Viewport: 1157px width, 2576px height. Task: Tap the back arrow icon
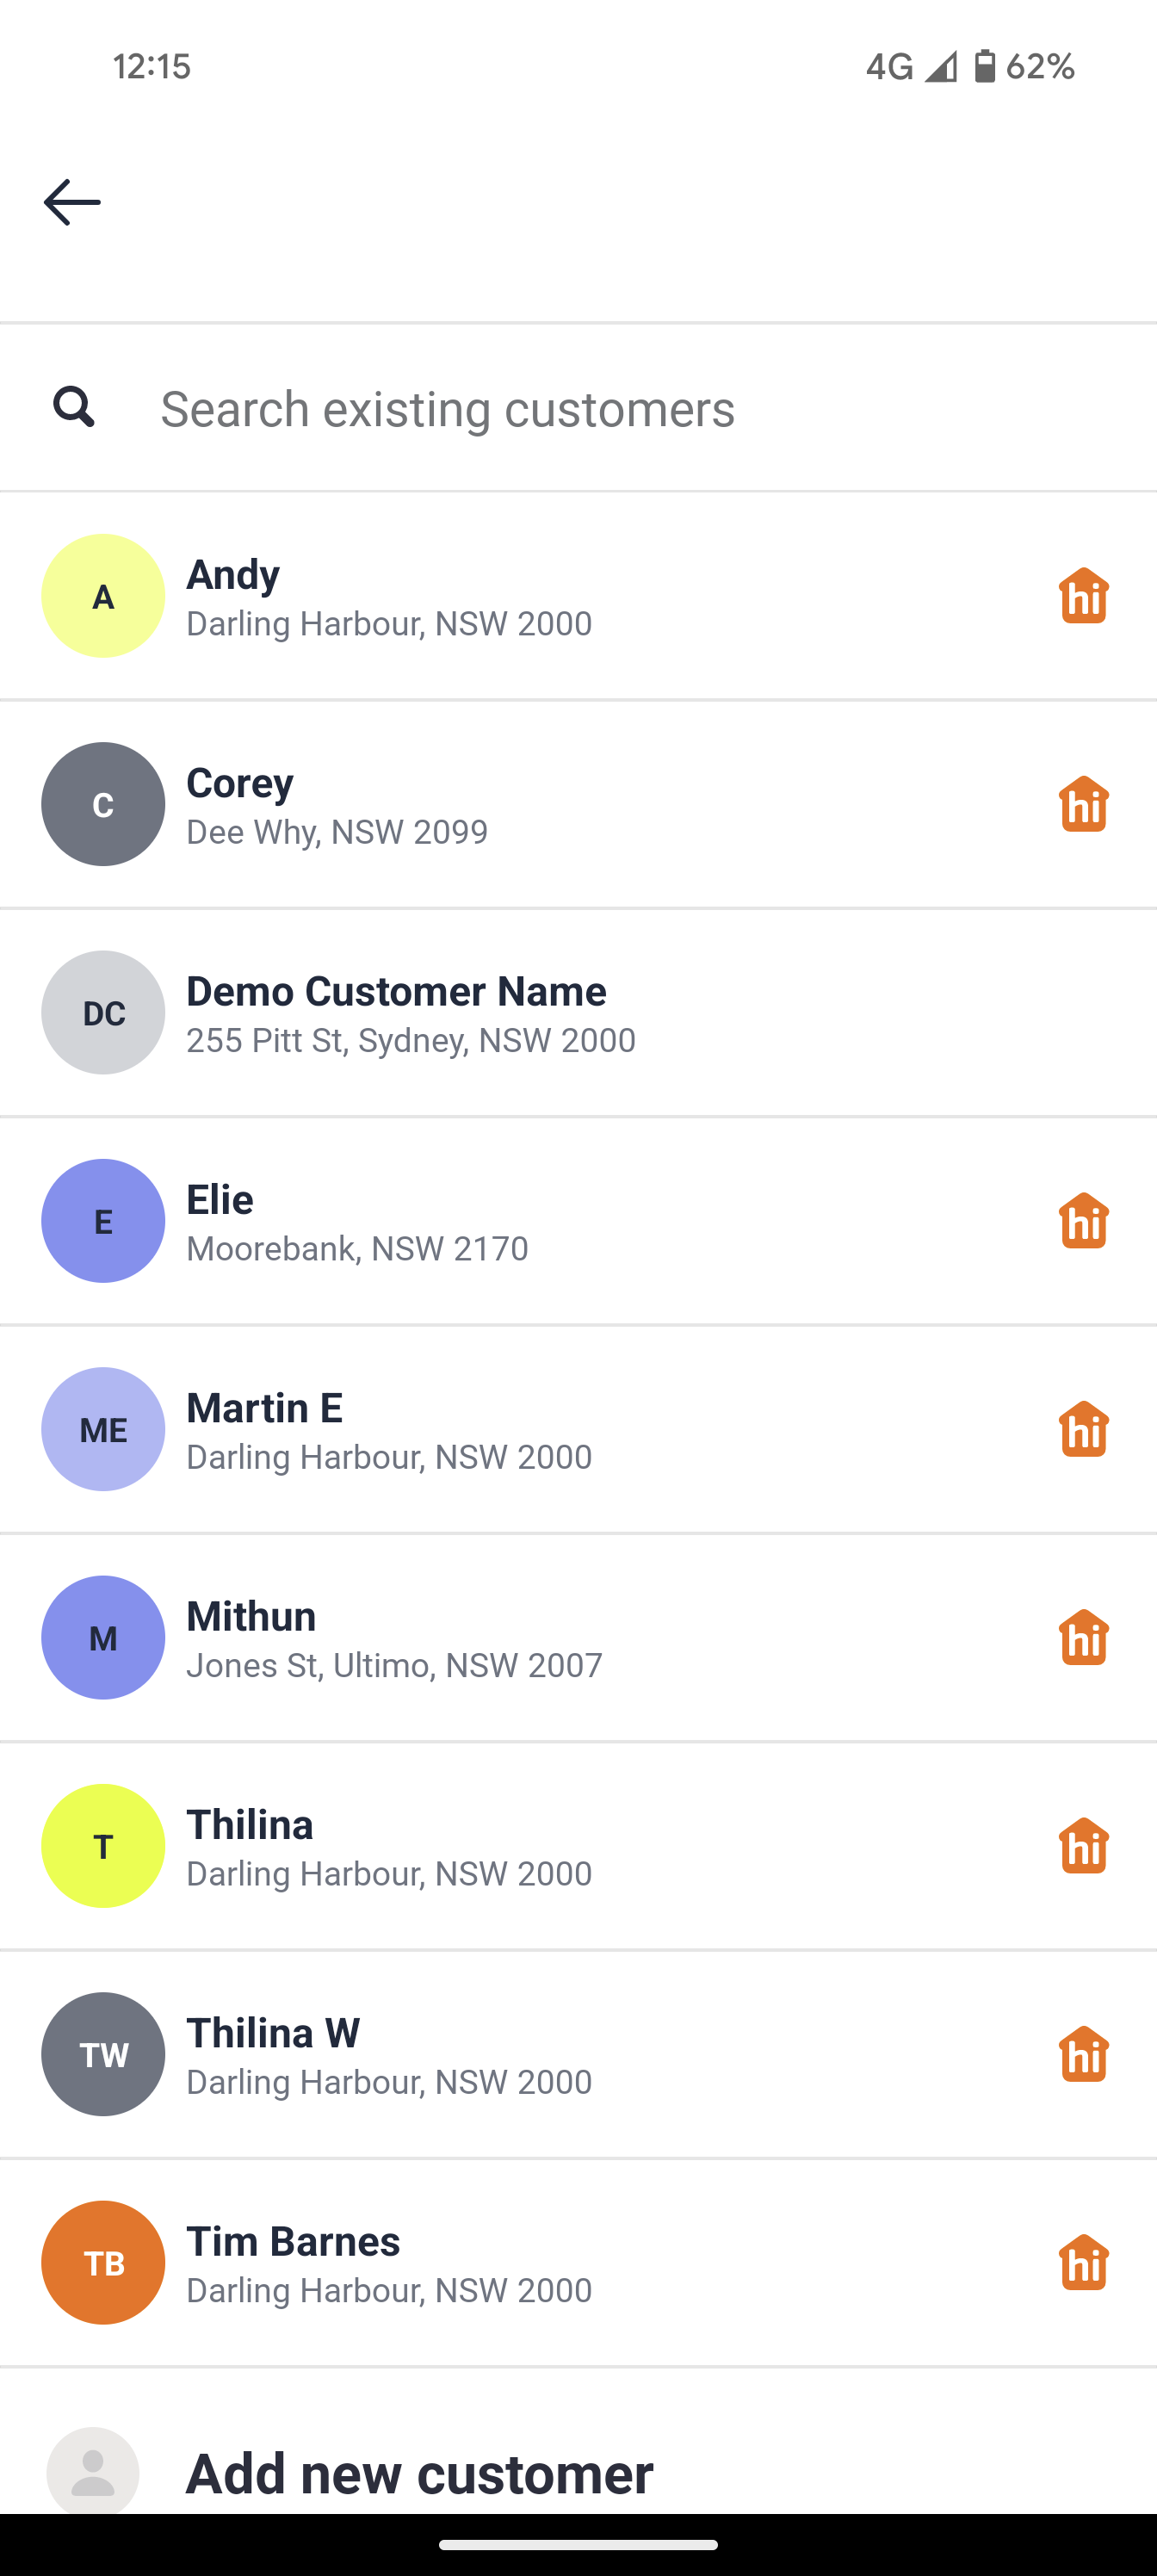click(x=72, y=202)
